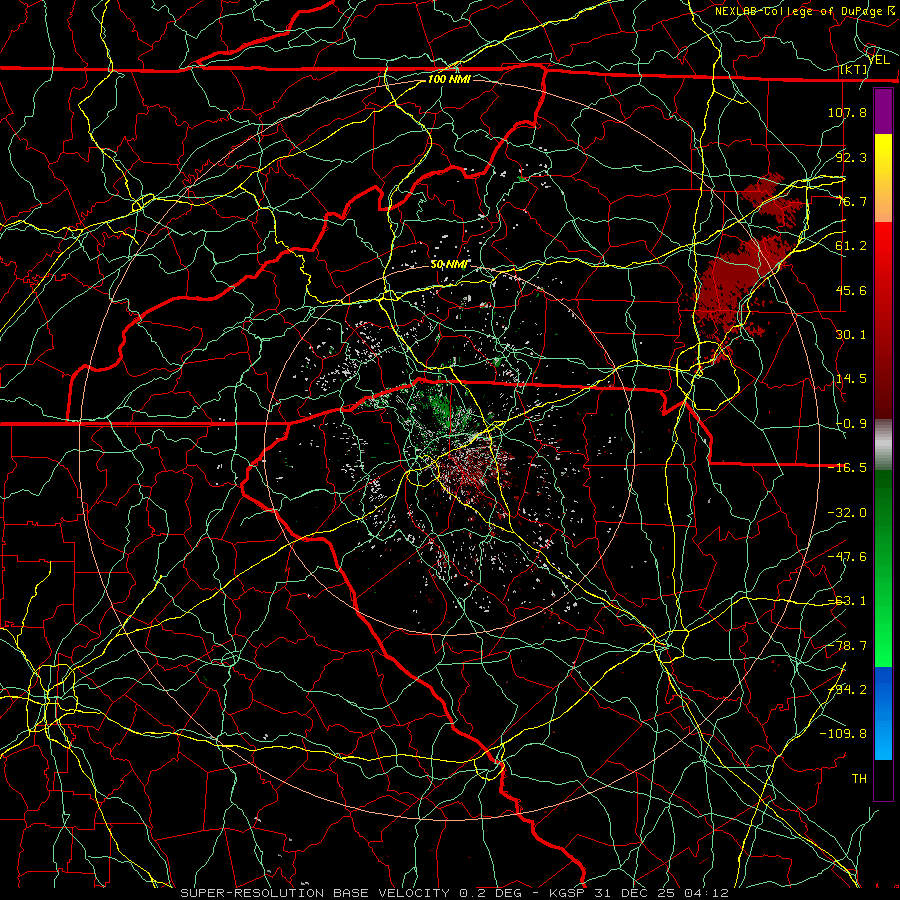Click the 45.6 legend value
This screenshot has width=900, height=900.
pos(851,290)
